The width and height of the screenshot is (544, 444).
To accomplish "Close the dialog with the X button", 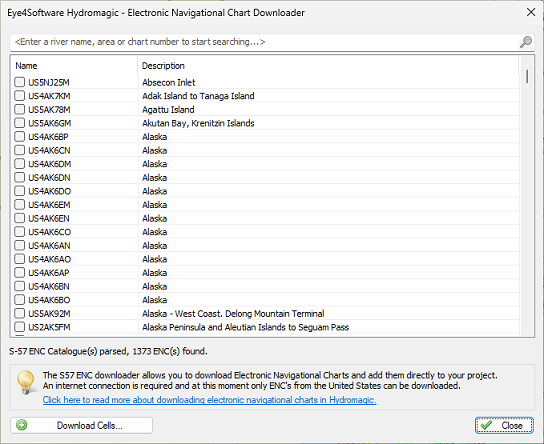I will coord(531,12).
